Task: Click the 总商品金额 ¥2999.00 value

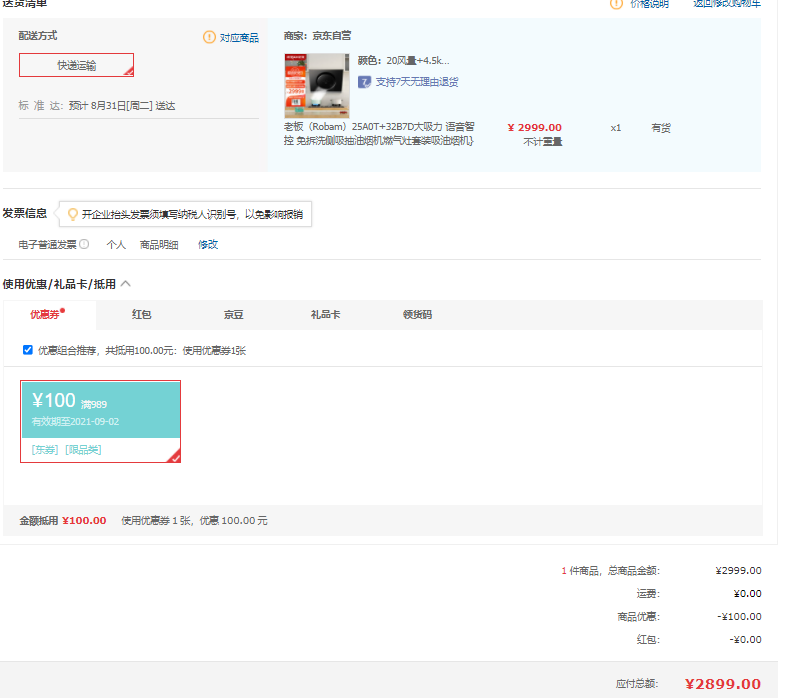Action: click(738, 570)
